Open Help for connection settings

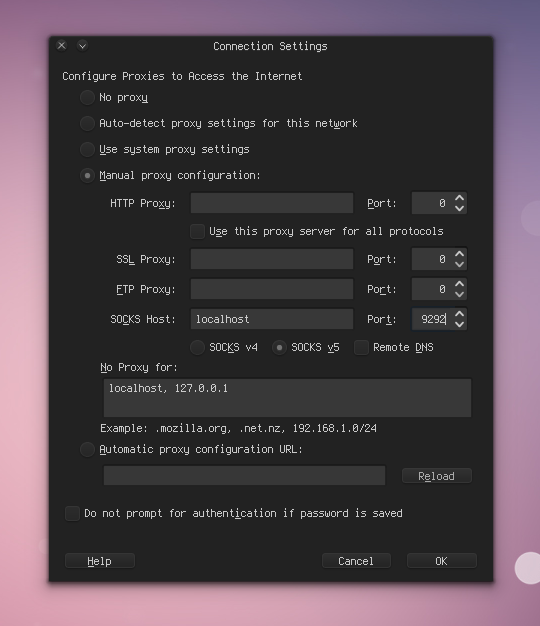tap(100, 561)
